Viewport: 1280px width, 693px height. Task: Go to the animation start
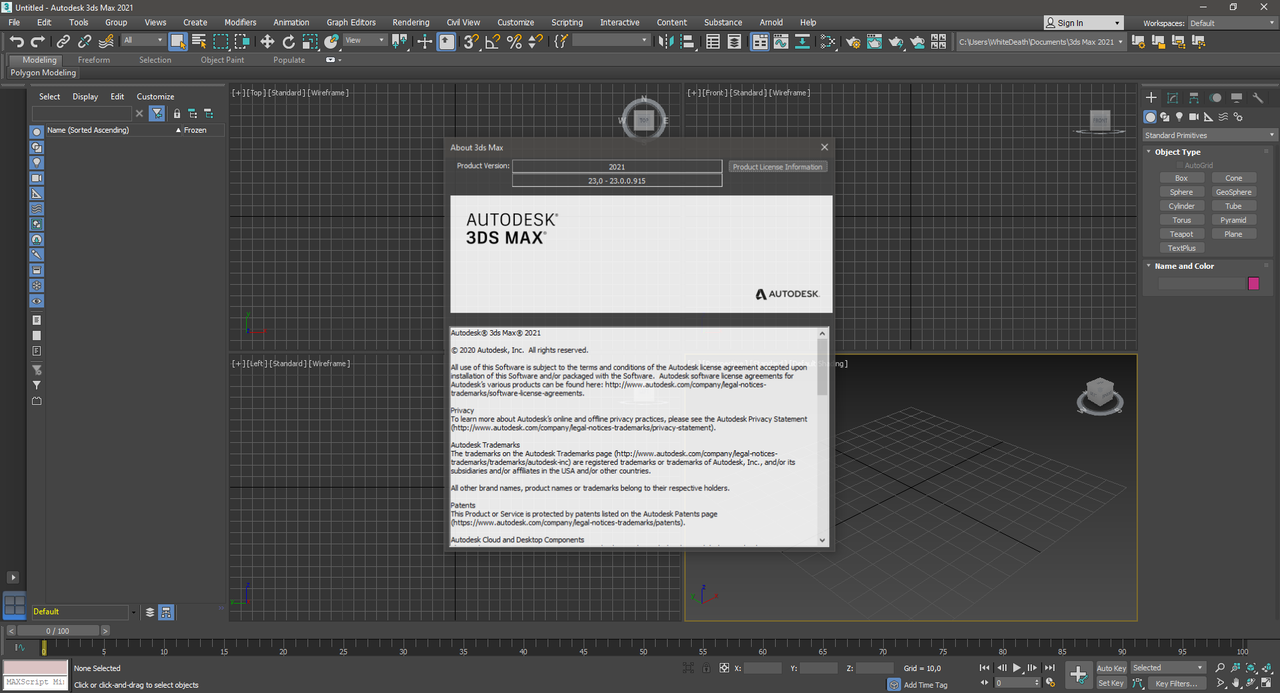[x=985, y=667]
